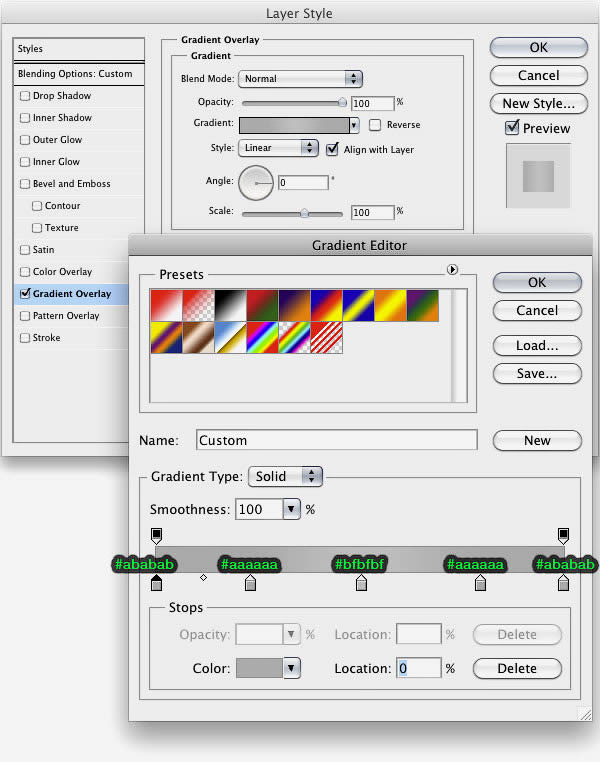Image resolution: width=600 pixels, height=762 pixels.
Task: Select the Black to White gradient preset
Action: coord(230,306)
